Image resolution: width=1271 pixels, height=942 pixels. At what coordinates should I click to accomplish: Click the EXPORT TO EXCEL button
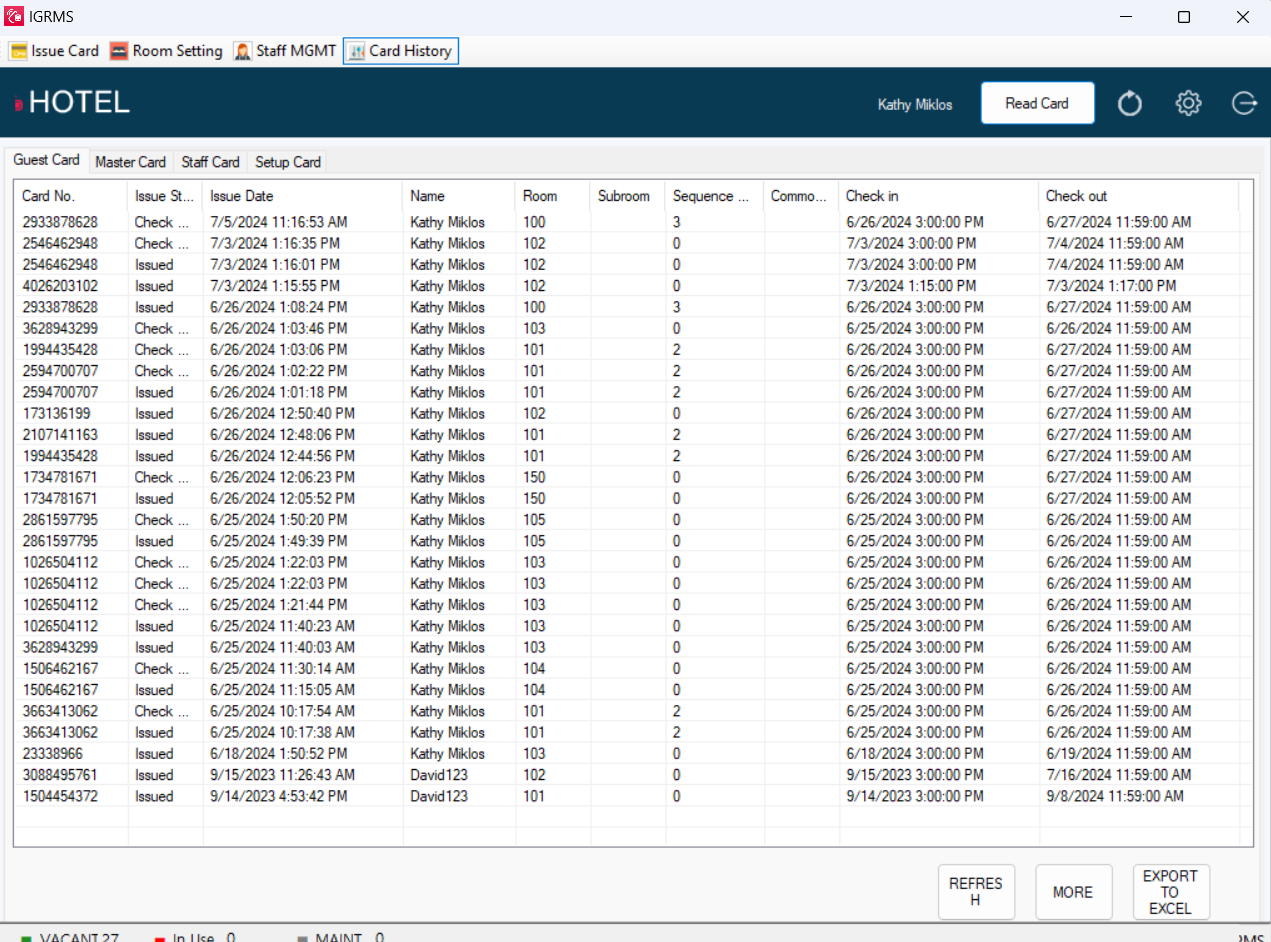point(1170,892)
